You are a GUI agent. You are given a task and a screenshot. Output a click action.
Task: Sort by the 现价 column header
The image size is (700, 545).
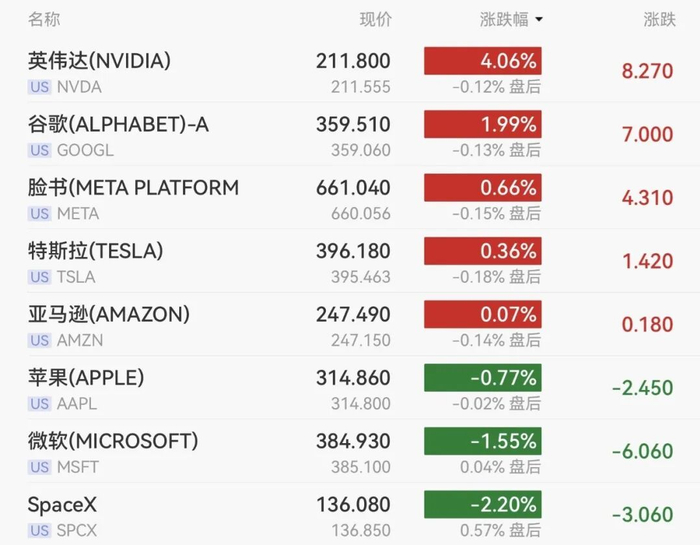point(375,20)
